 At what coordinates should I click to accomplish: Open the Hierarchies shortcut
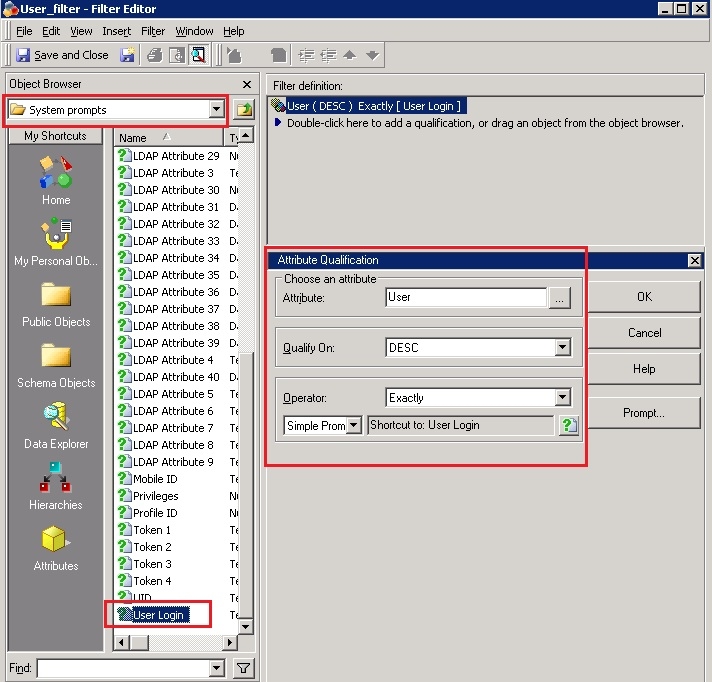(56, 486)
